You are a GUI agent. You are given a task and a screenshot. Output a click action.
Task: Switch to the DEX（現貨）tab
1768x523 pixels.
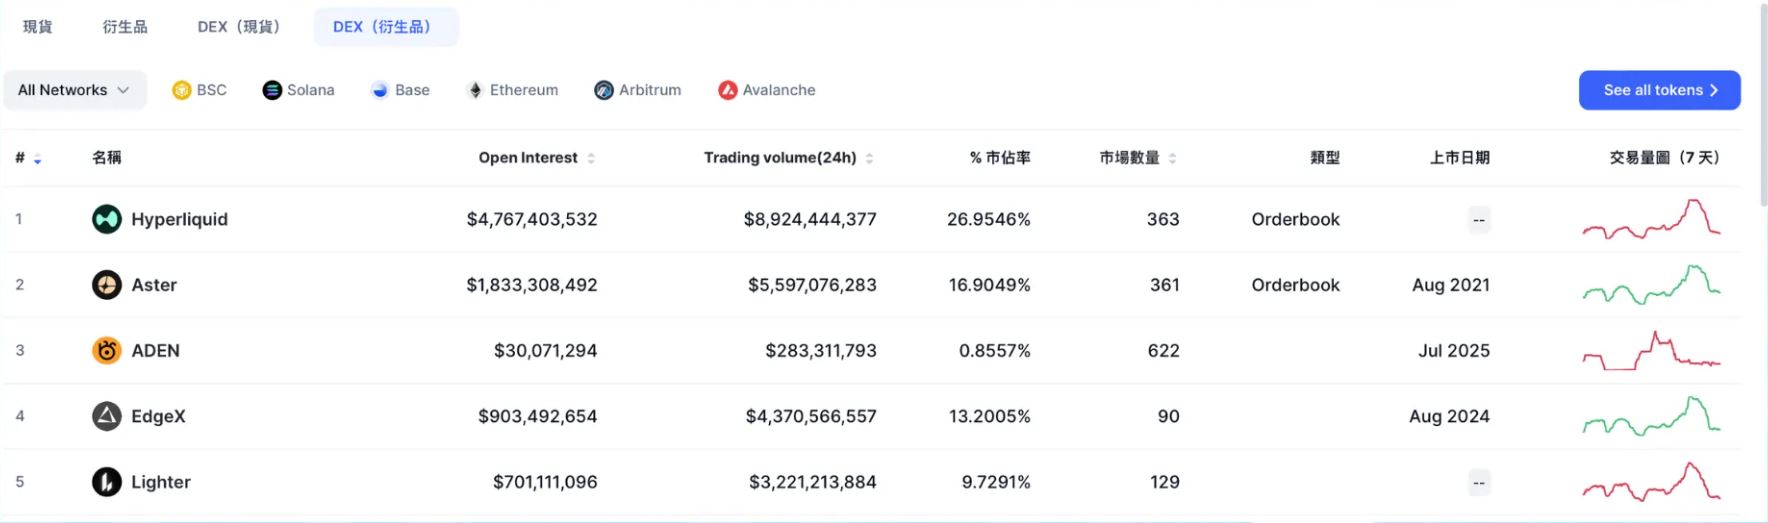tap(239, 27)
